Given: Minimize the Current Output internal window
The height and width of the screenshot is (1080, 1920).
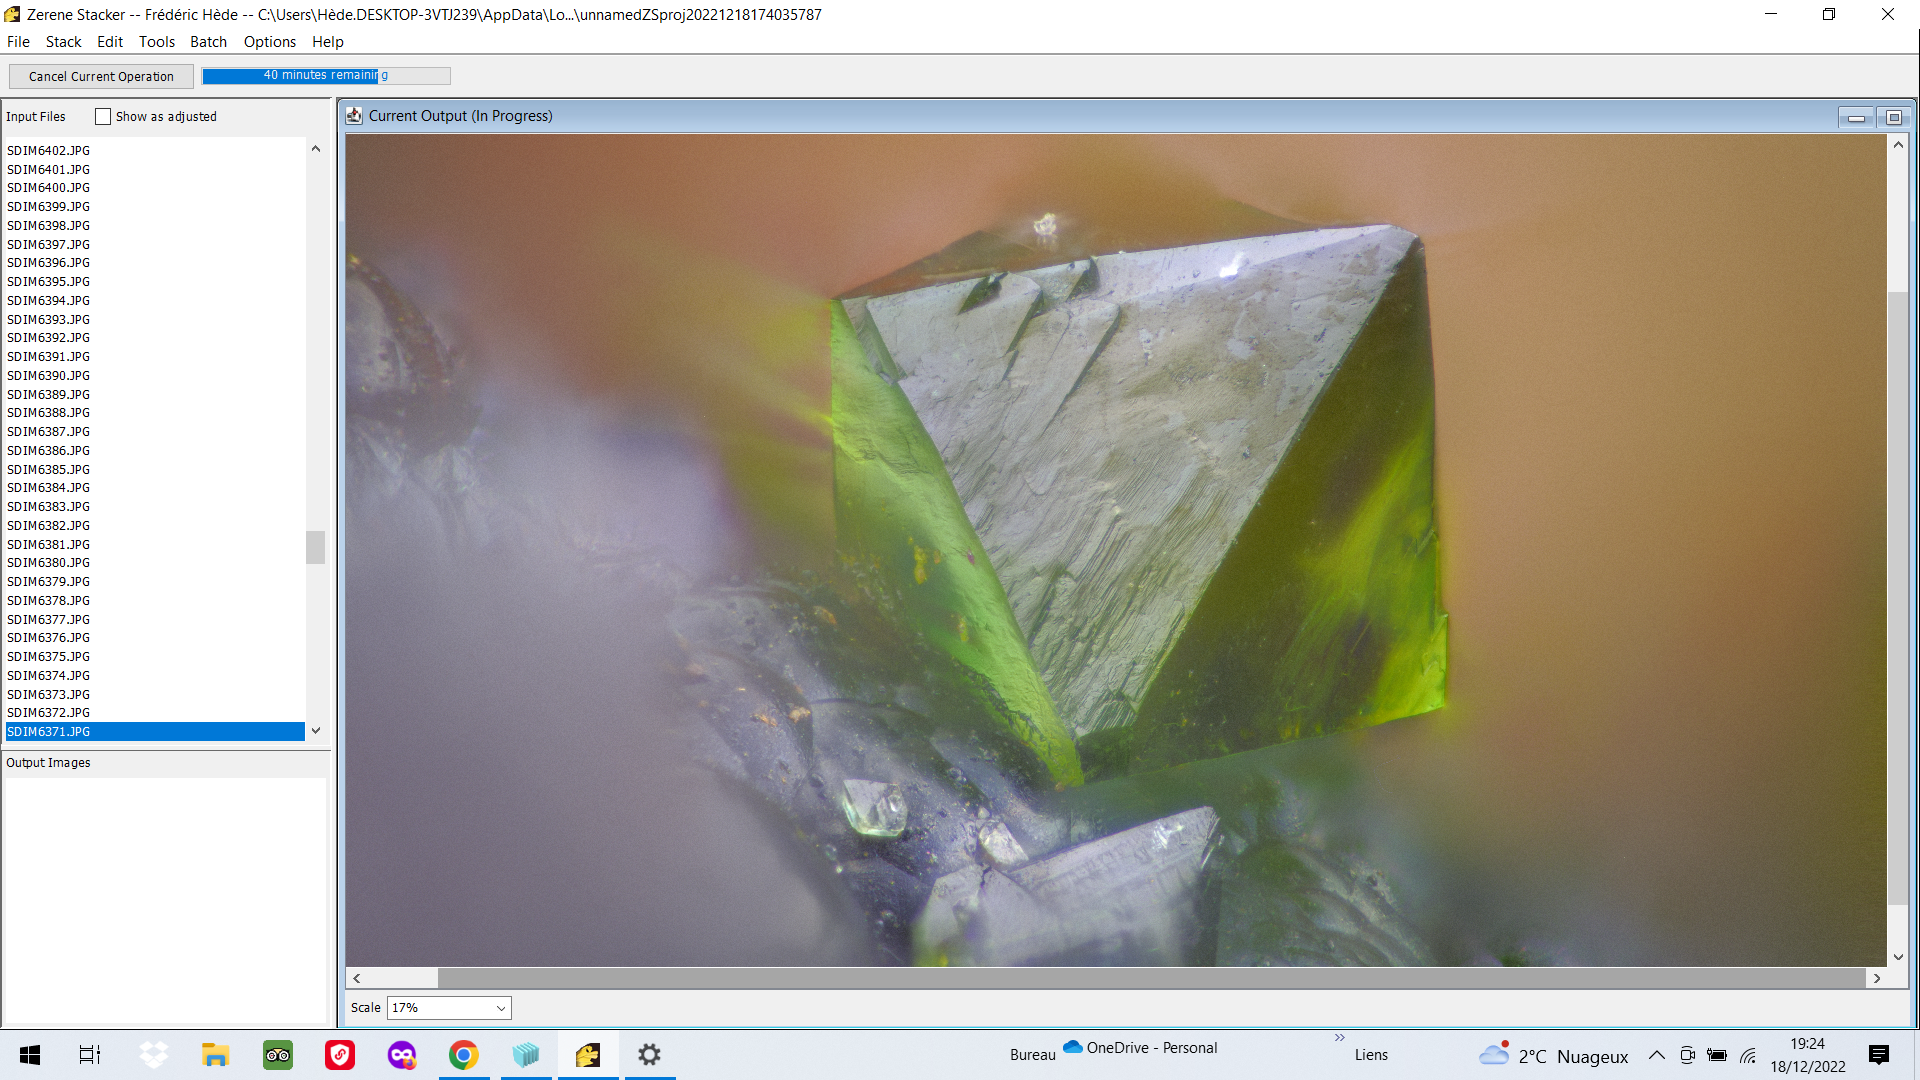Looking at the screenshot, I should [1856, 118].
